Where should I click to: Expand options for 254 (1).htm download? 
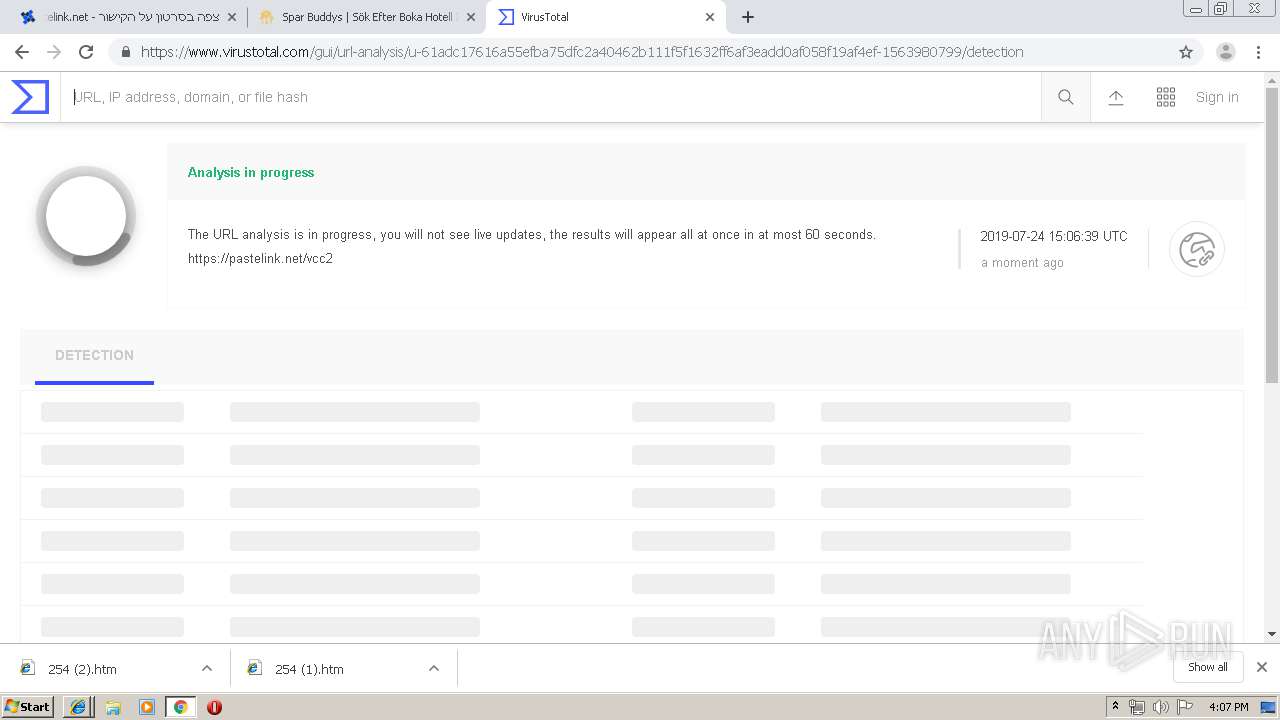(434, 669)
